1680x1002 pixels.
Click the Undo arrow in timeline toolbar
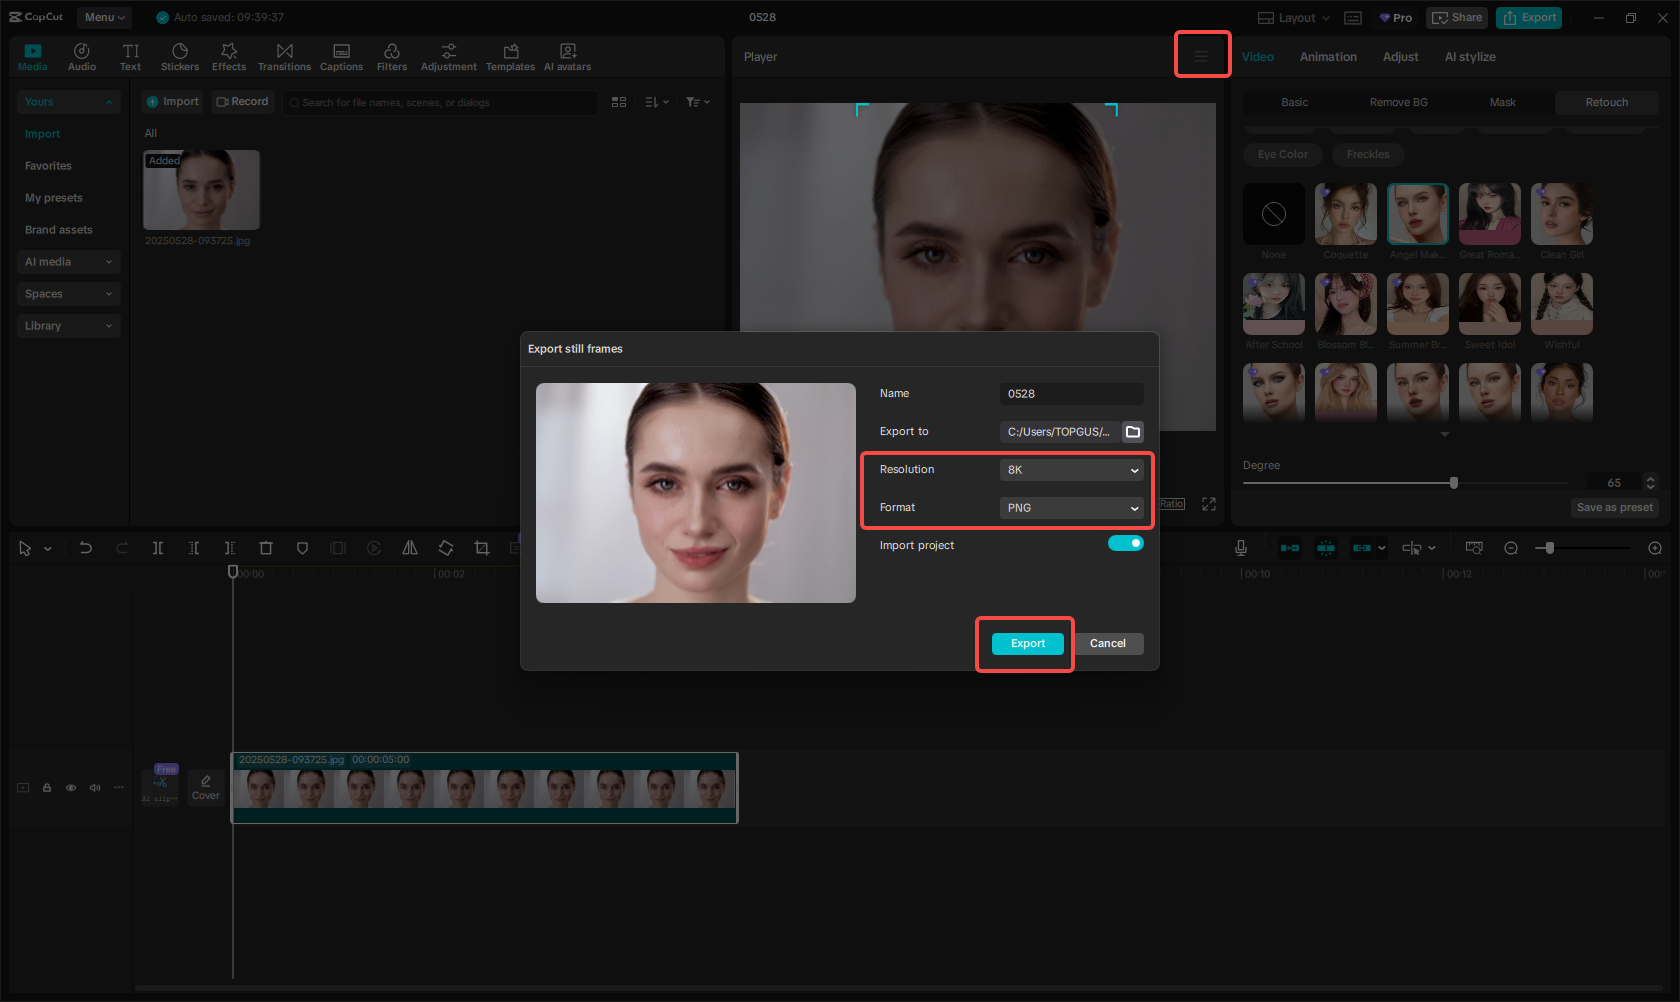tap(86, 548)
